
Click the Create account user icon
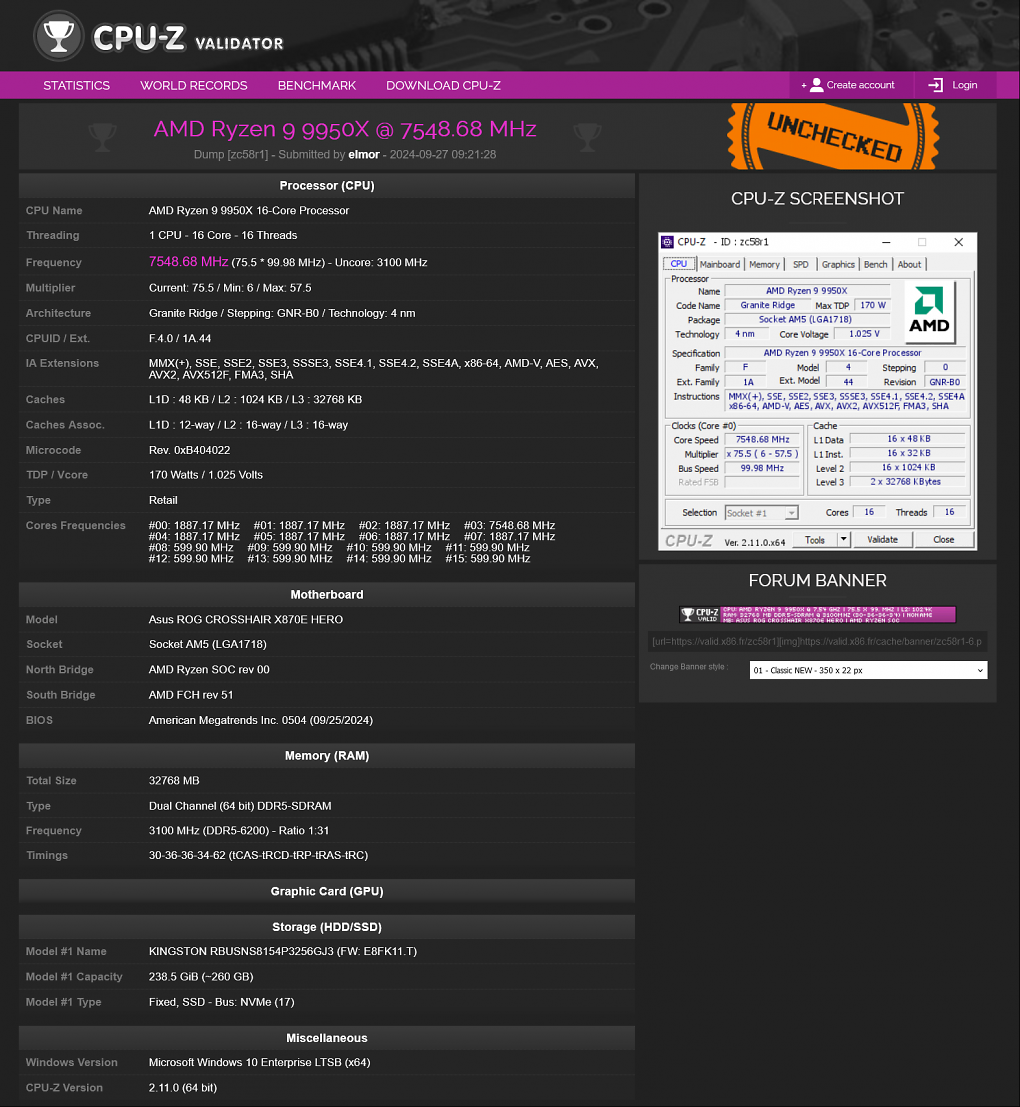pyautogui.click(x=817, y=85)
